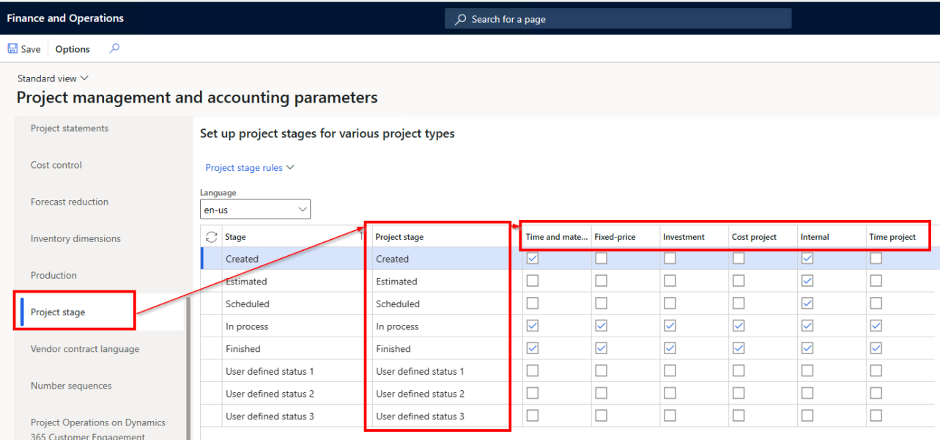Viewport: 941px width, 441px height.
Task: Check Investment for User defined status 1
Action: pos(670,371)
